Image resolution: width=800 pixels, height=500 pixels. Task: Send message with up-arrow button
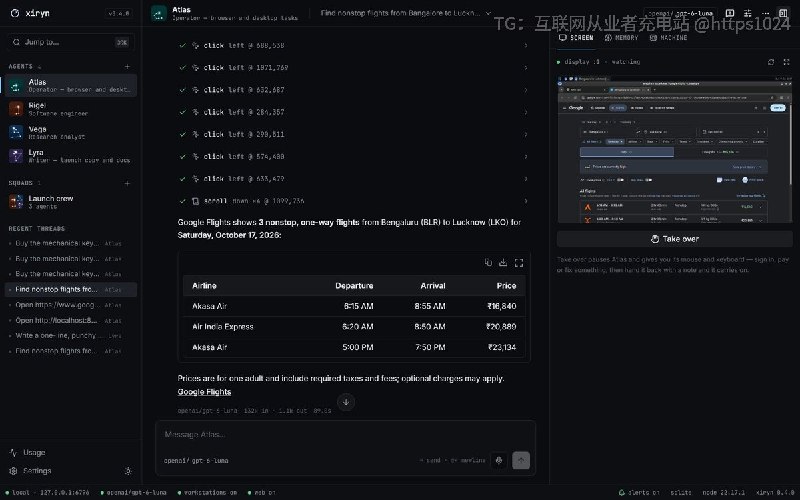point(521,460)
